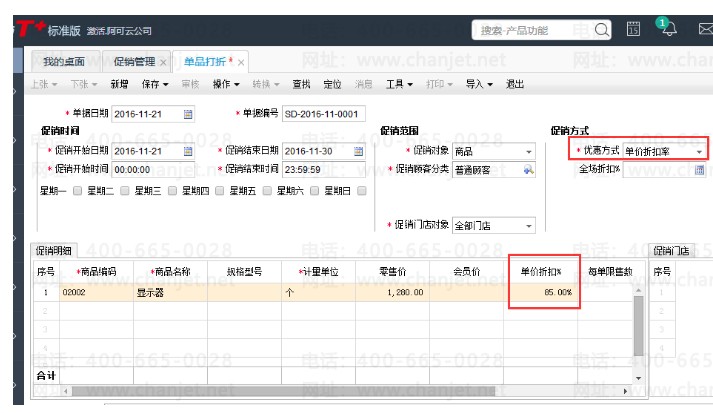Click the 显示器 product name cell

[171, 292]
